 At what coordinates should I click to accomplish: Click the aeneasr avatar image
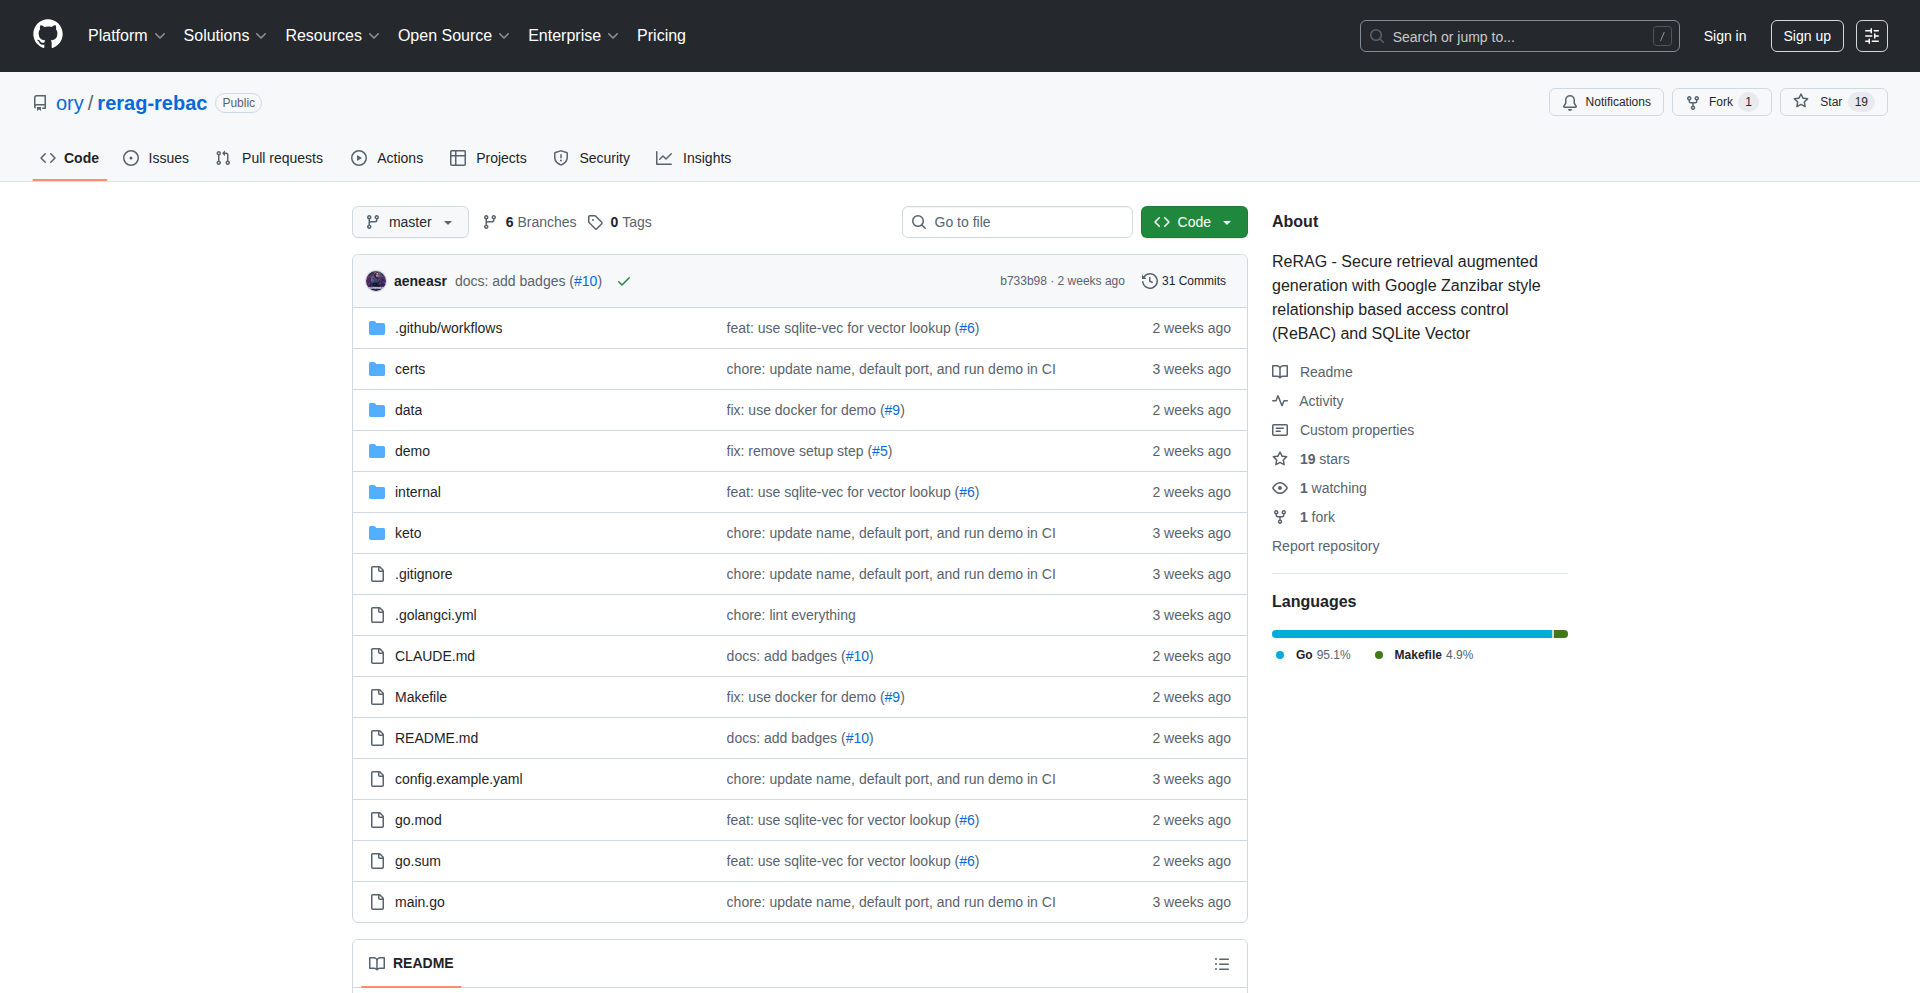pos(376,281)
